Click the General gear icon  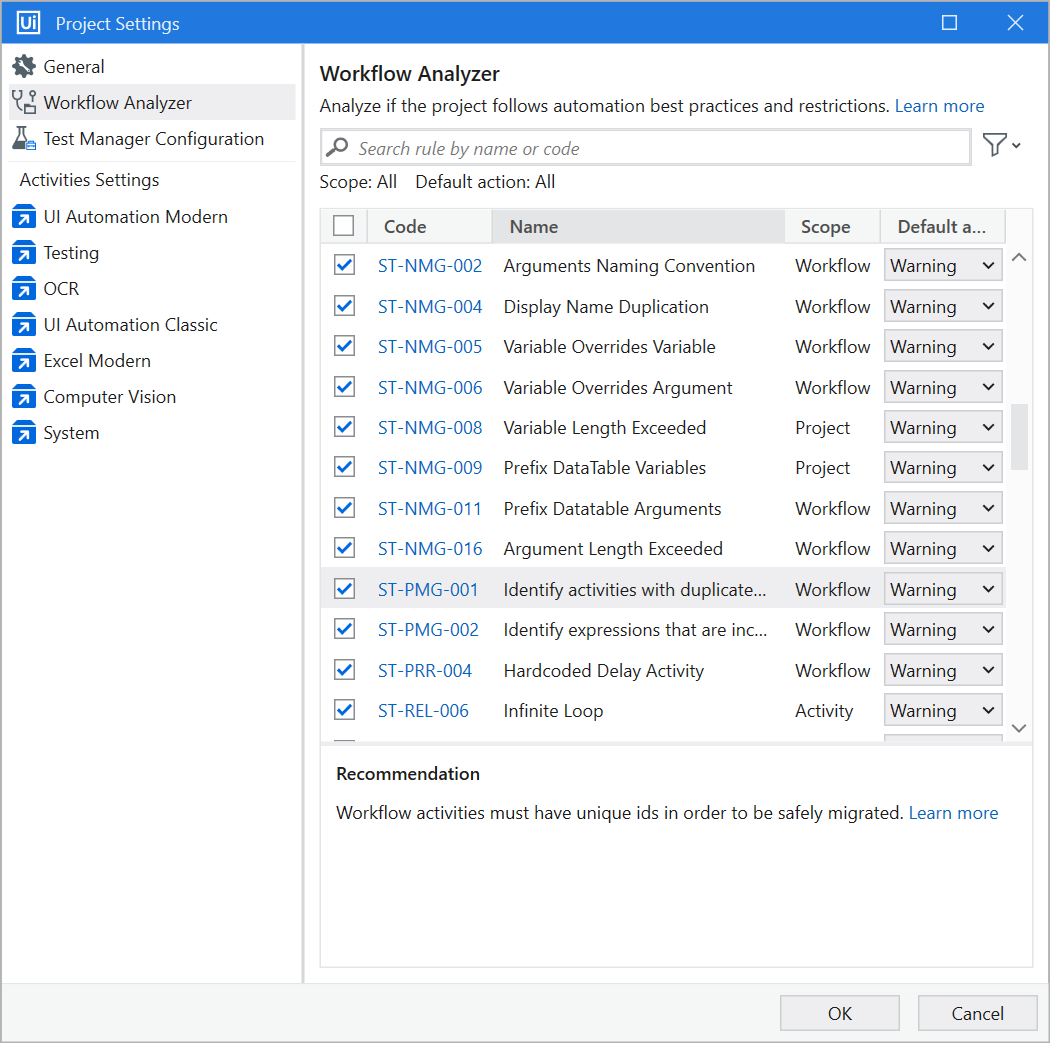coord(24,67)
